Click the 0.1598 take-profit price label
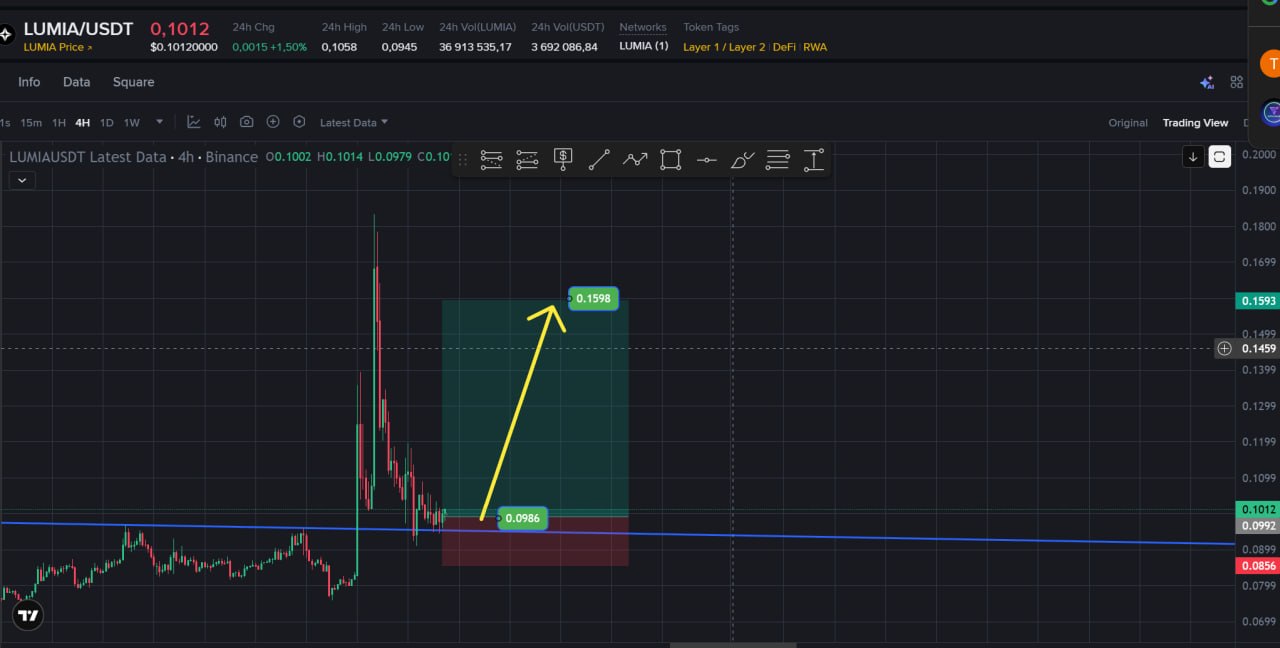 point(594,298)
